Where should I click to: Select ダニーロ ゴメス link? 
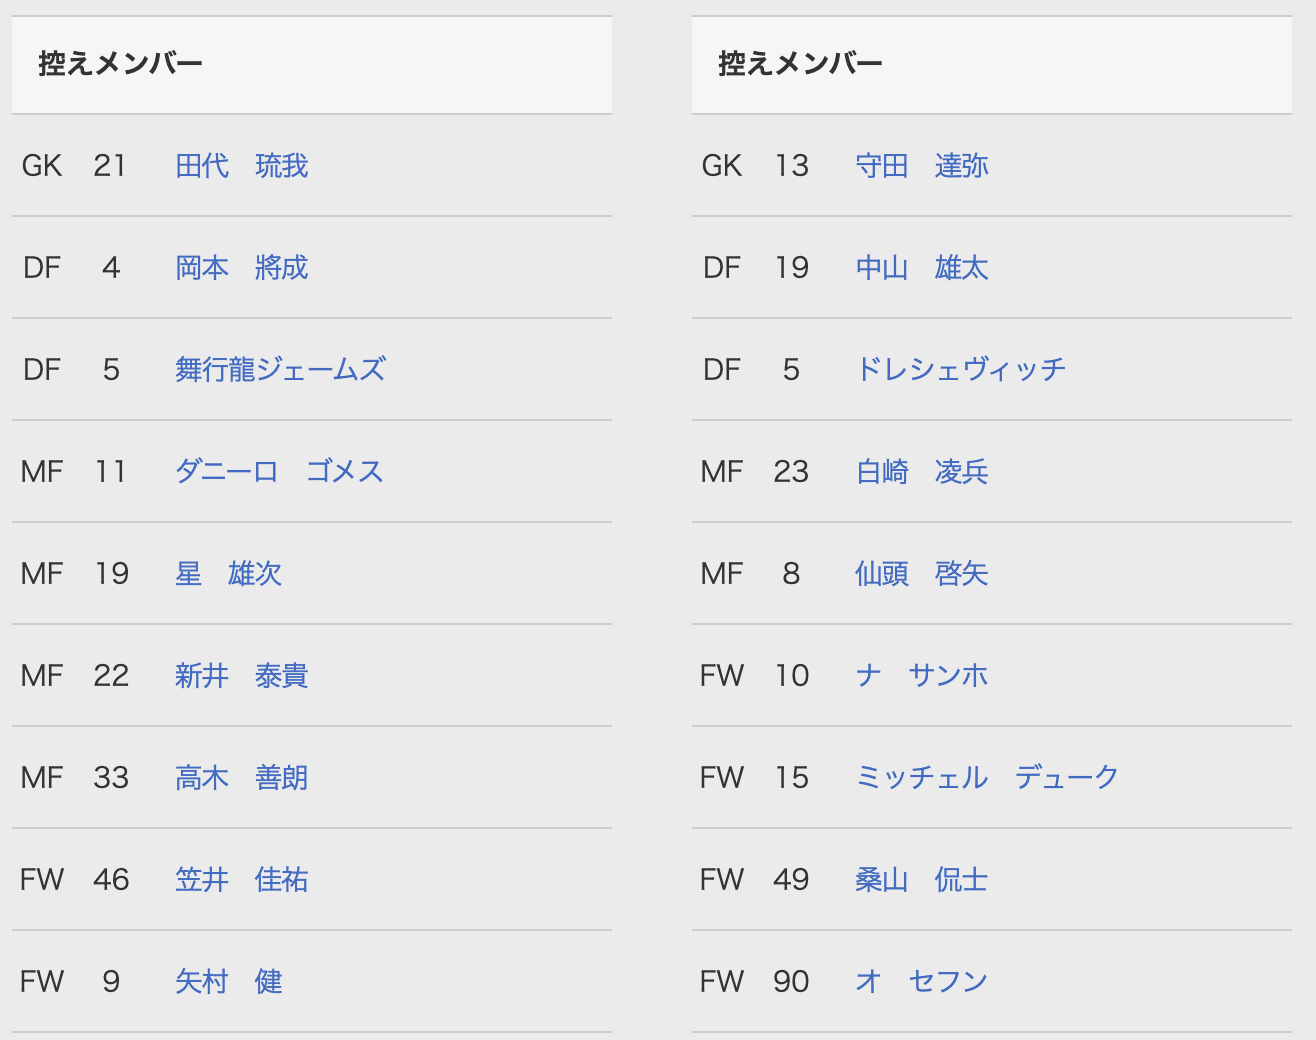click(x=279, y=472)
